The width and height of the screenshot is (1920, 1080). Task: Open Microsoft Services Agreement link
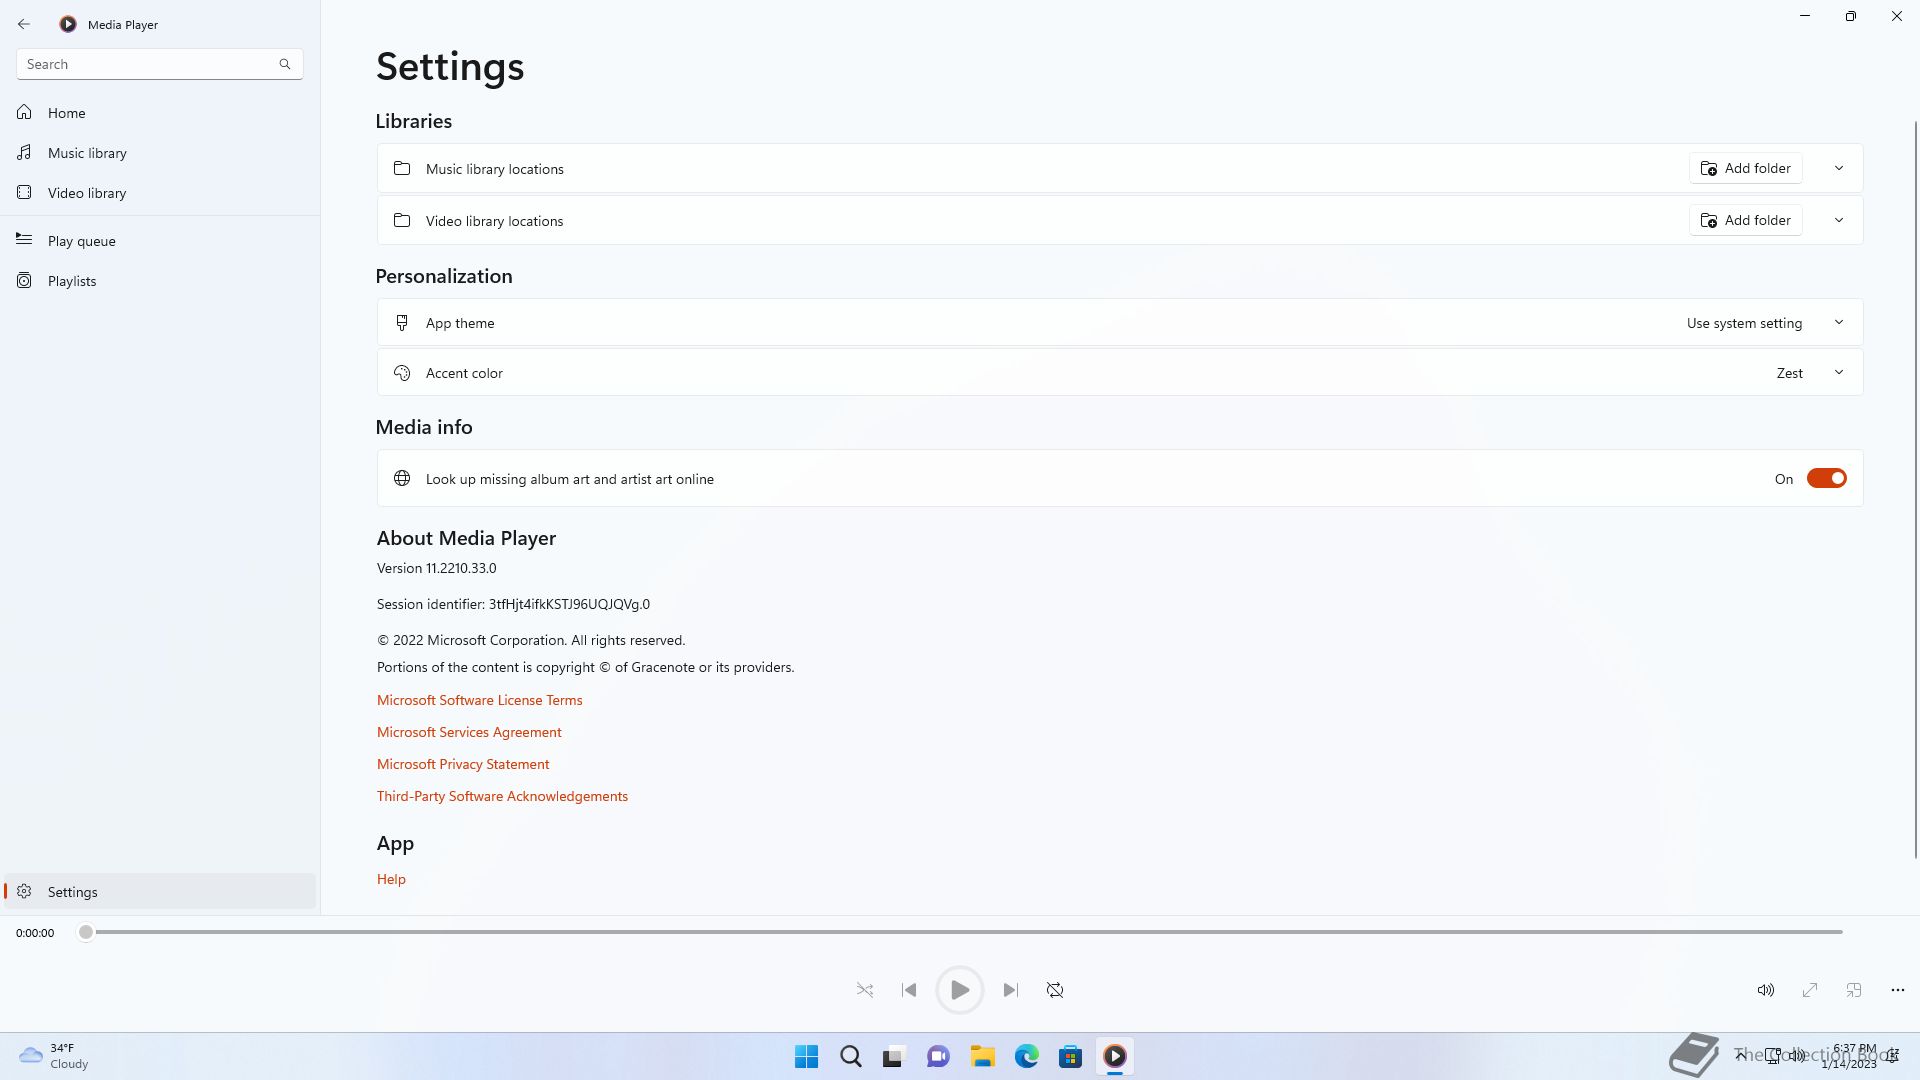469,732
